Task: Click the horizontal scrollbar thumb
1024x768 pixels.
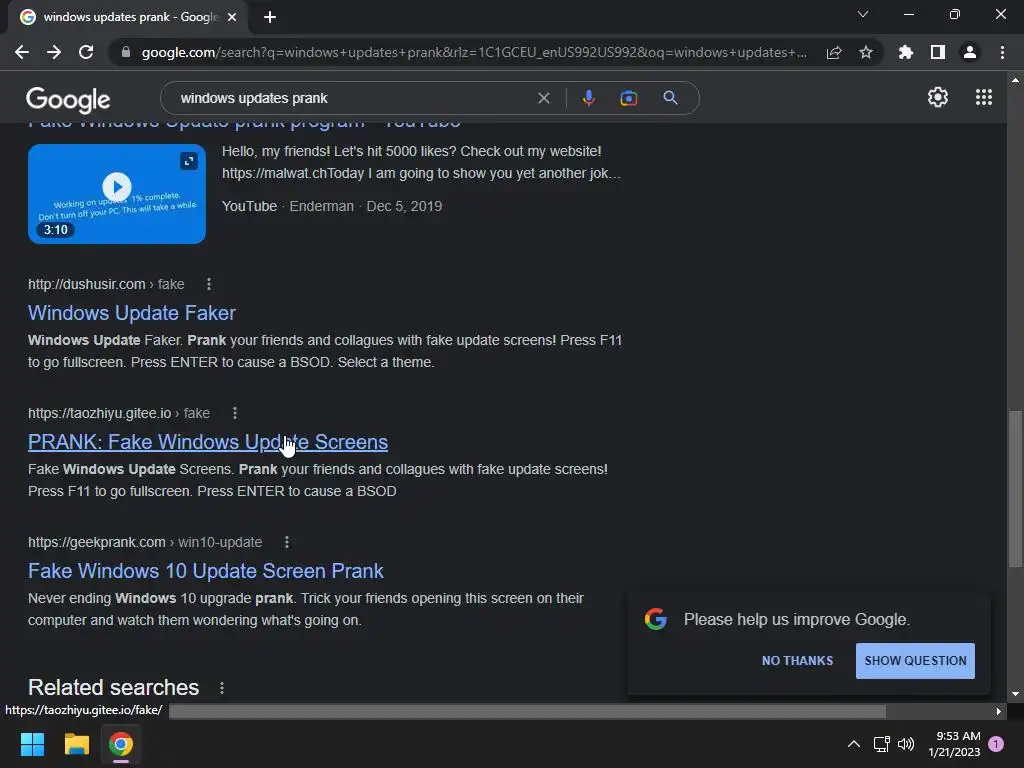Action: pyautogui.click(x=528, y=711)
